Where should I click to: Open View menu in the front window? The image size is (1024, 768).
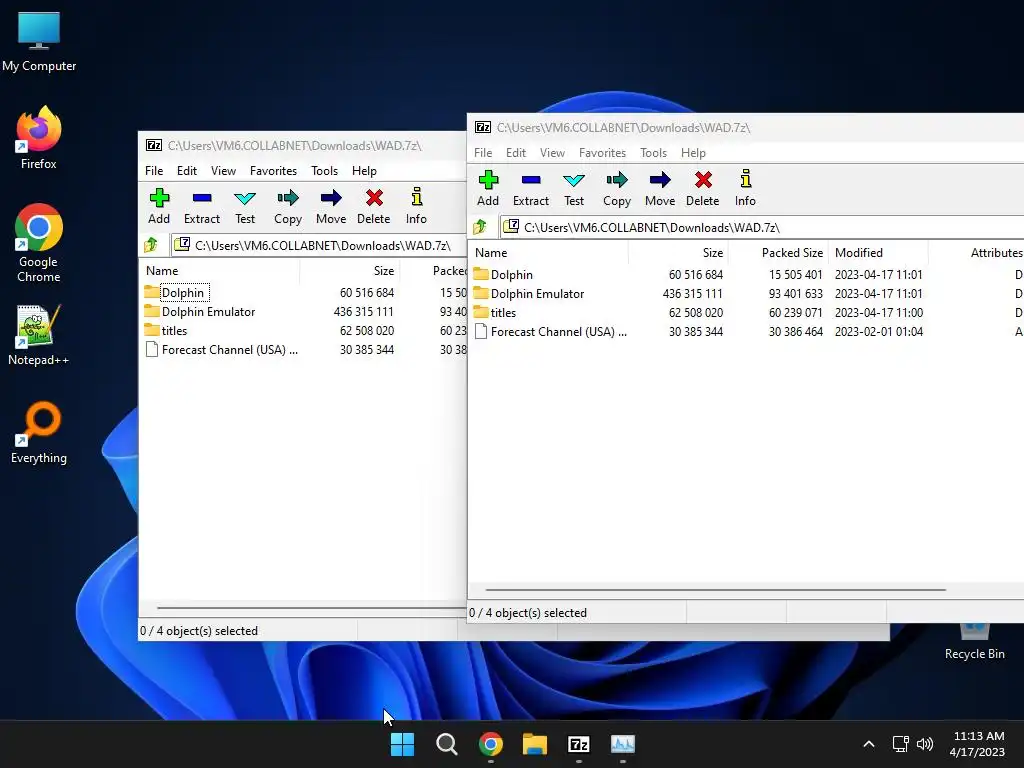[552, 153]
